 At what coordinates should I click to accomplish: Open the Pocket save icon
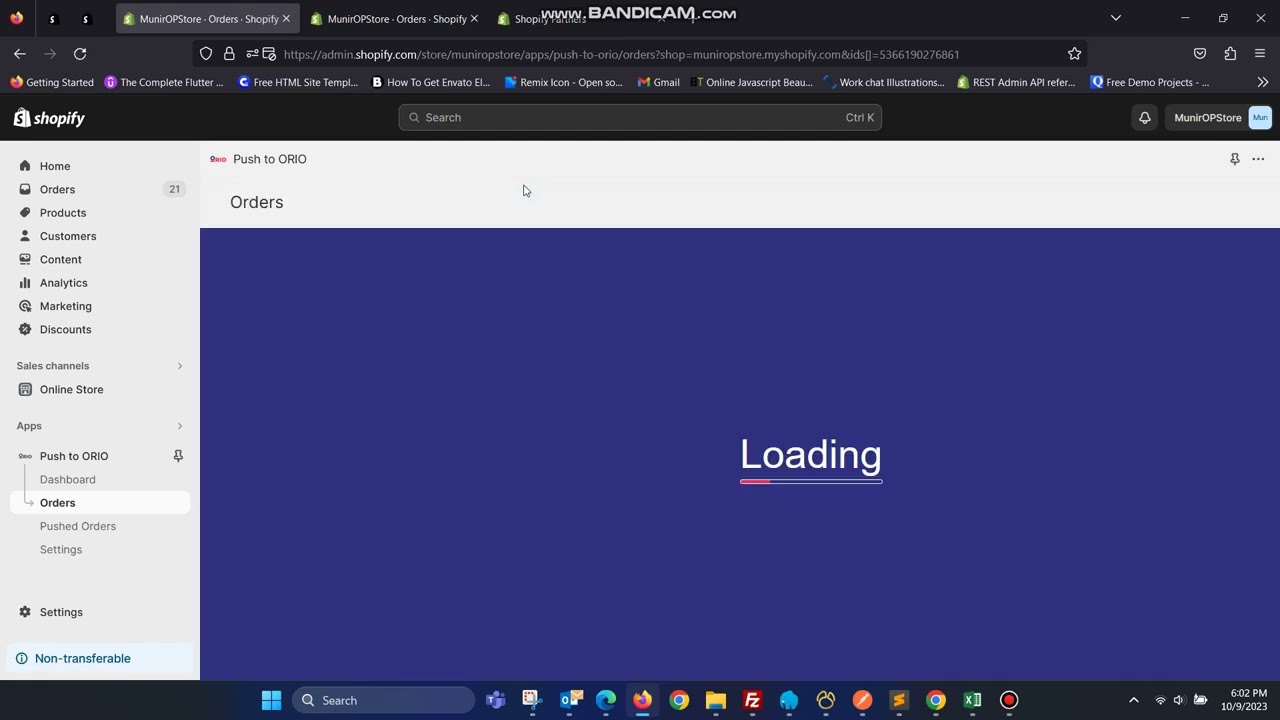pos(1200,54)
